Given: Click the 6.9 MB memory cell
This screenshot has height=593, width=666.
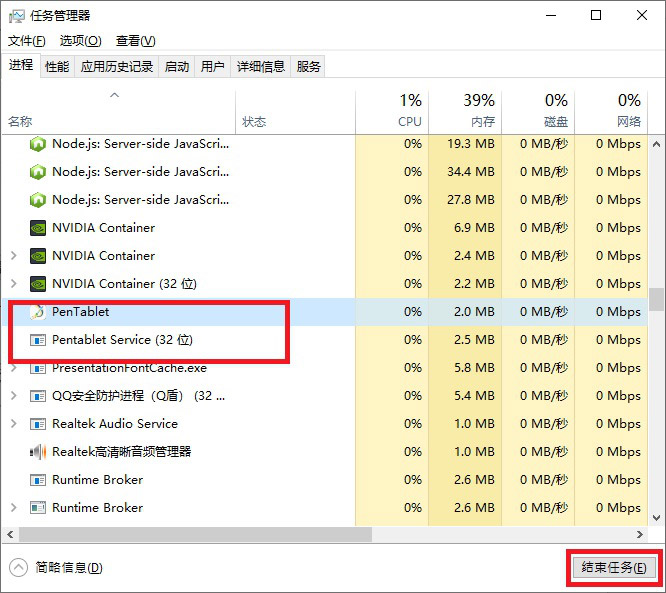Looking at the screenshot, I should [465, 228].
